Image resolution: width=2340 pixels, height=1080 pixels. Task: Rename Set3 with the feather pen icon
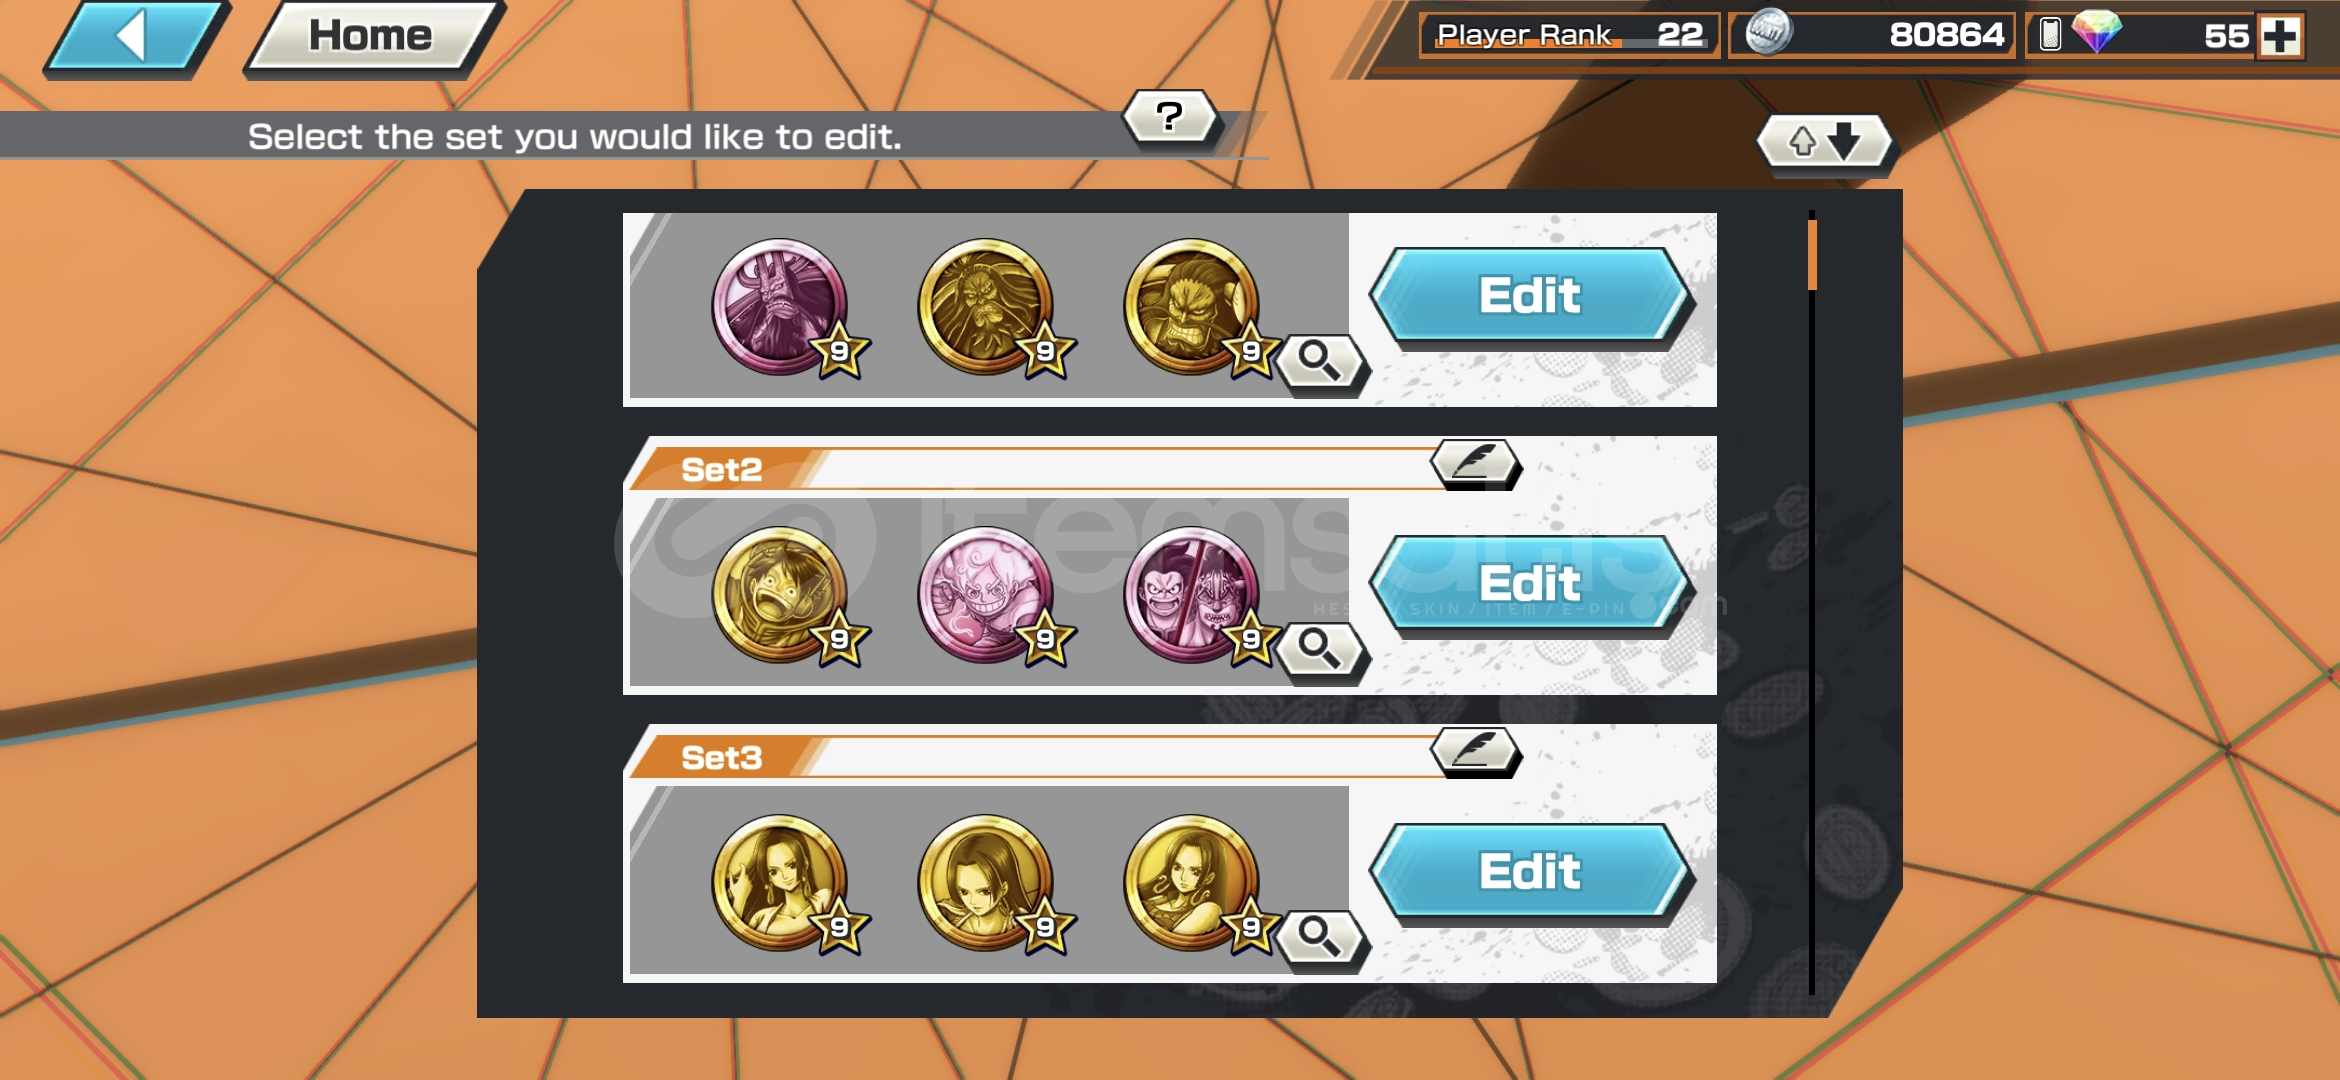click(1475, 751)
